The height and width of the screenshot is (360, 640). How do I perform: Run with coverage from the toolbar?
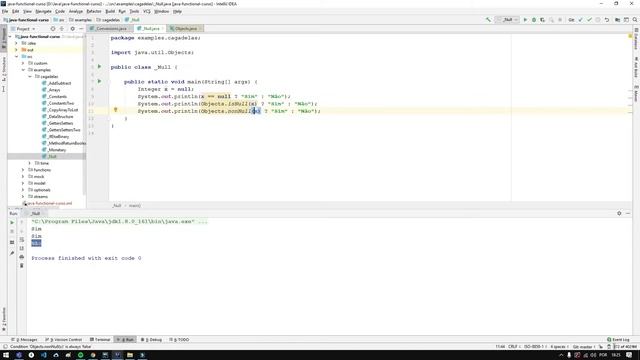pos(542,20)
